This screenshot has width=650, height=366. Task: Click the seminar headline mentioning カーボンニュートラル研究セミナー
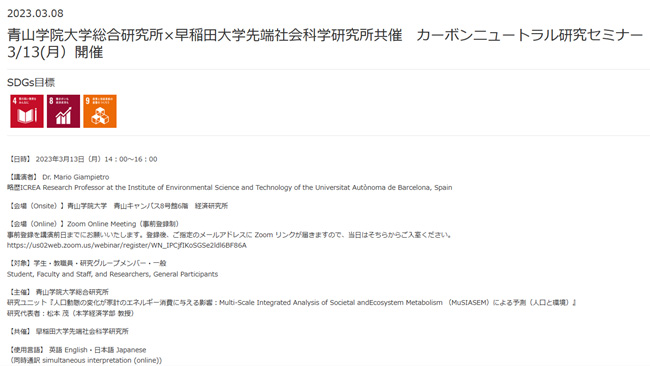[325, 44]
